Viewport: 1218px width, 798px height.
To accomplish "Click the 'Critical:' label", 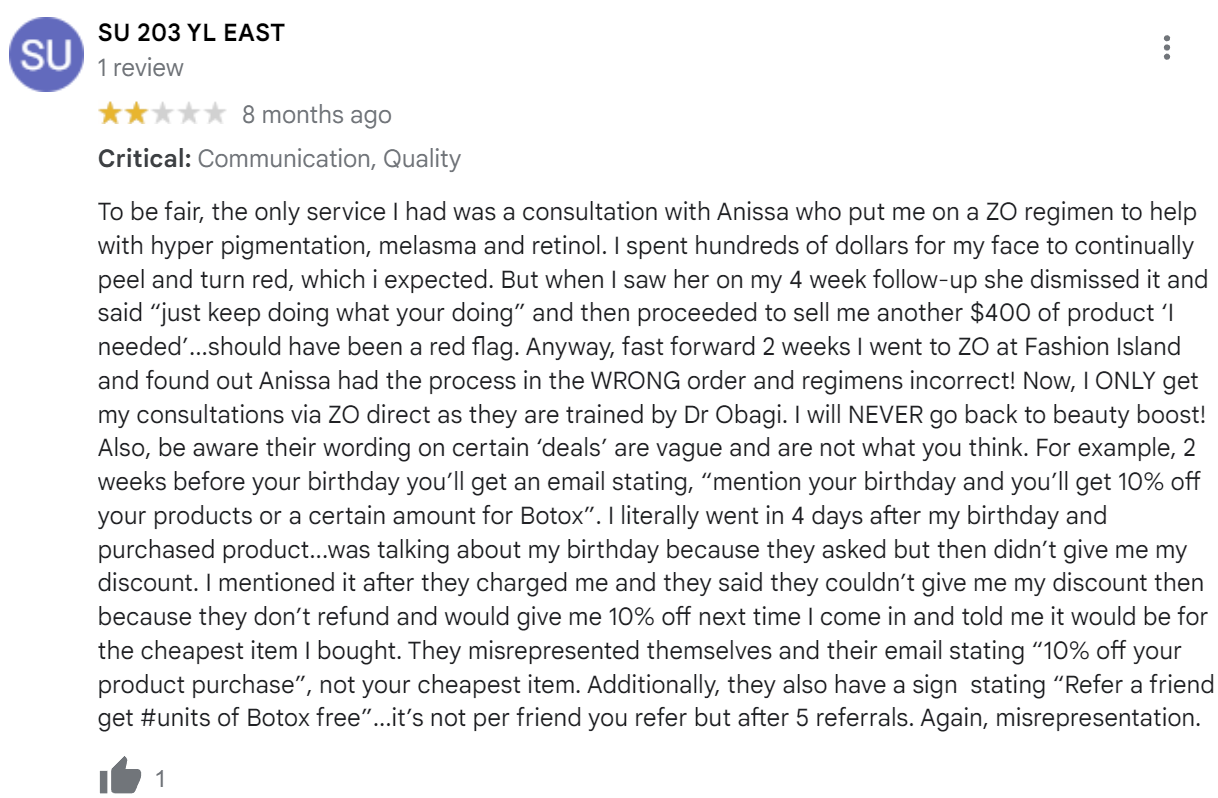I will pos(144,158).
